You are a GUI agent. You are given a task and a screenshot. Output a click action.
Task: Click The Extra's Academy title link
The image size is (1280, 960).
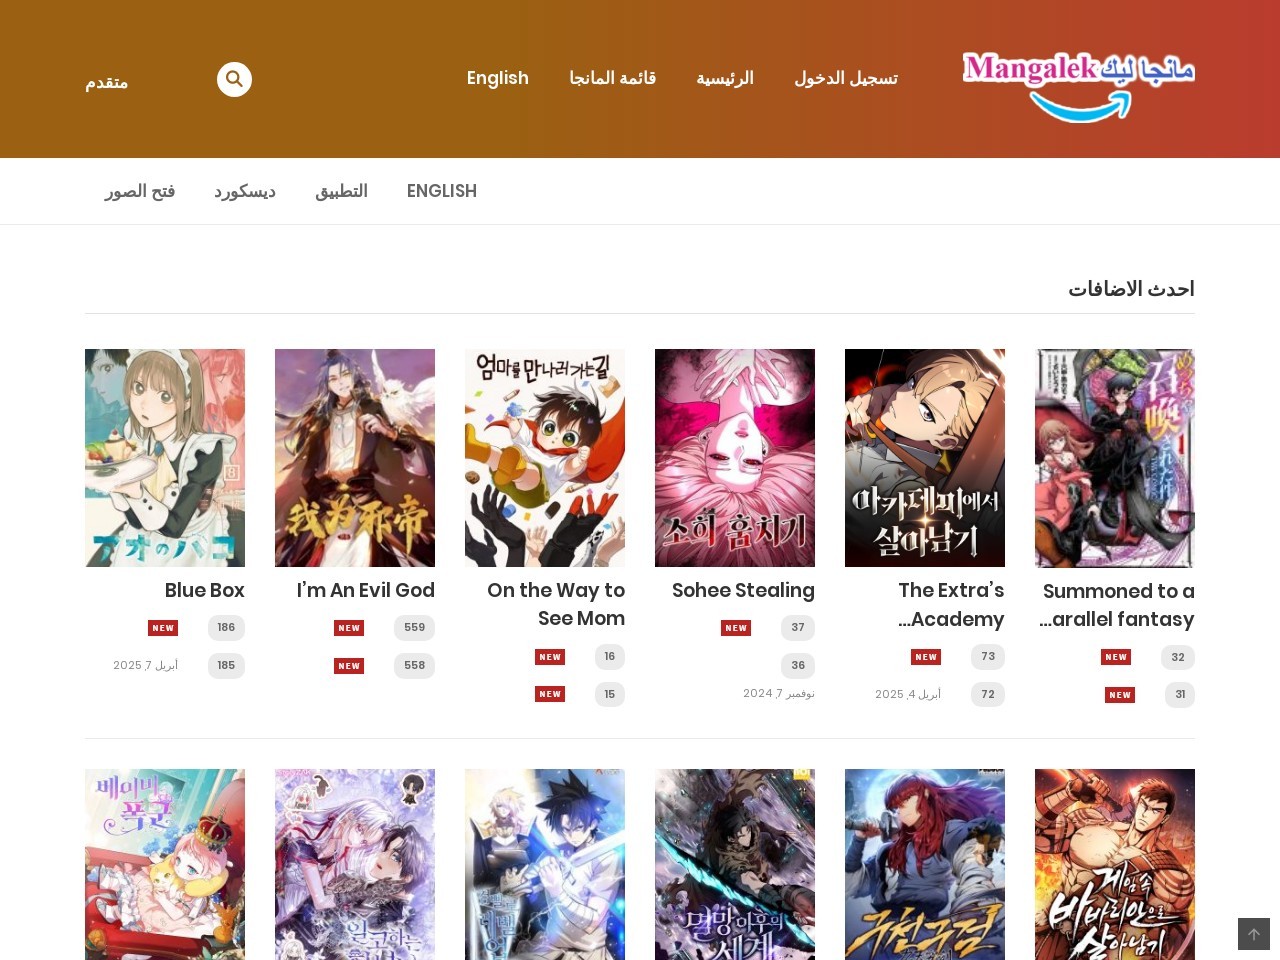click(951, 605)
